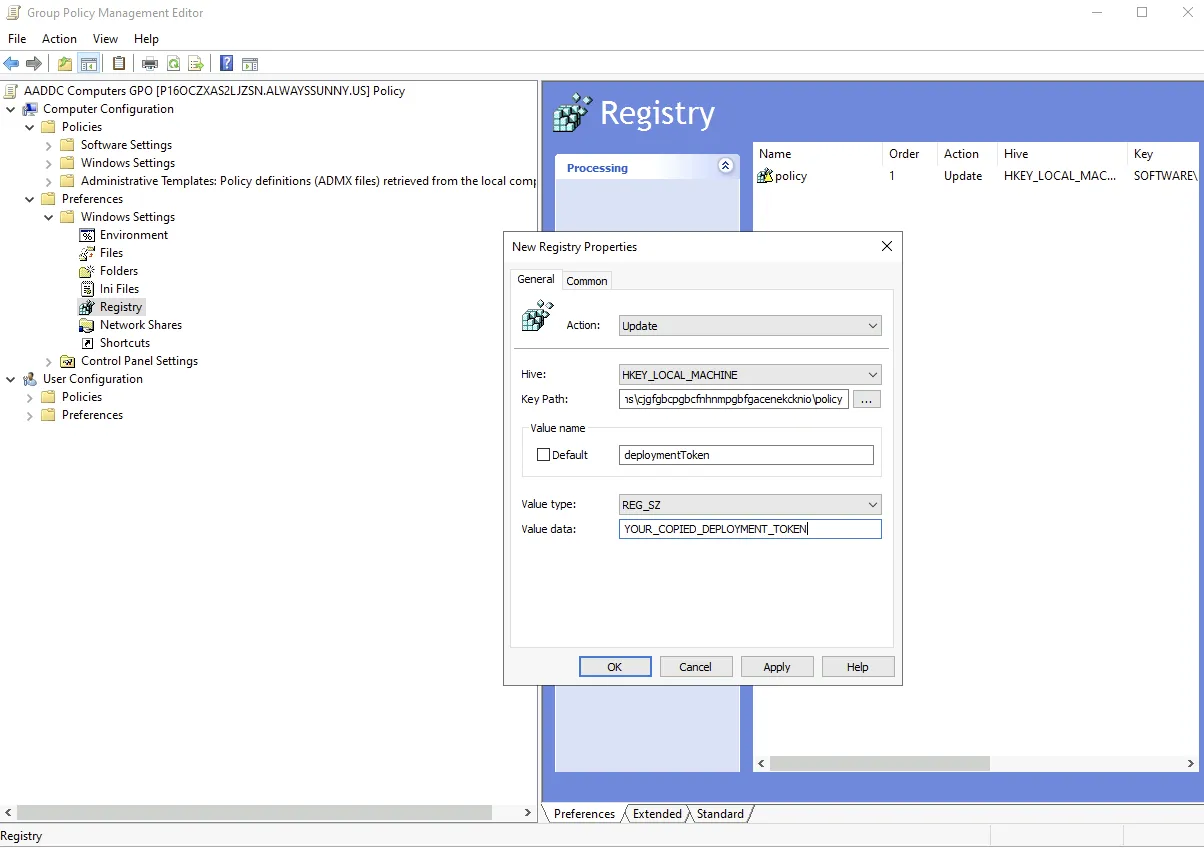Image resolution: width=1204 pixels, height=848 pixels.
Task: Collapse Policies under Computer Configuration
Action: [30, 127]
